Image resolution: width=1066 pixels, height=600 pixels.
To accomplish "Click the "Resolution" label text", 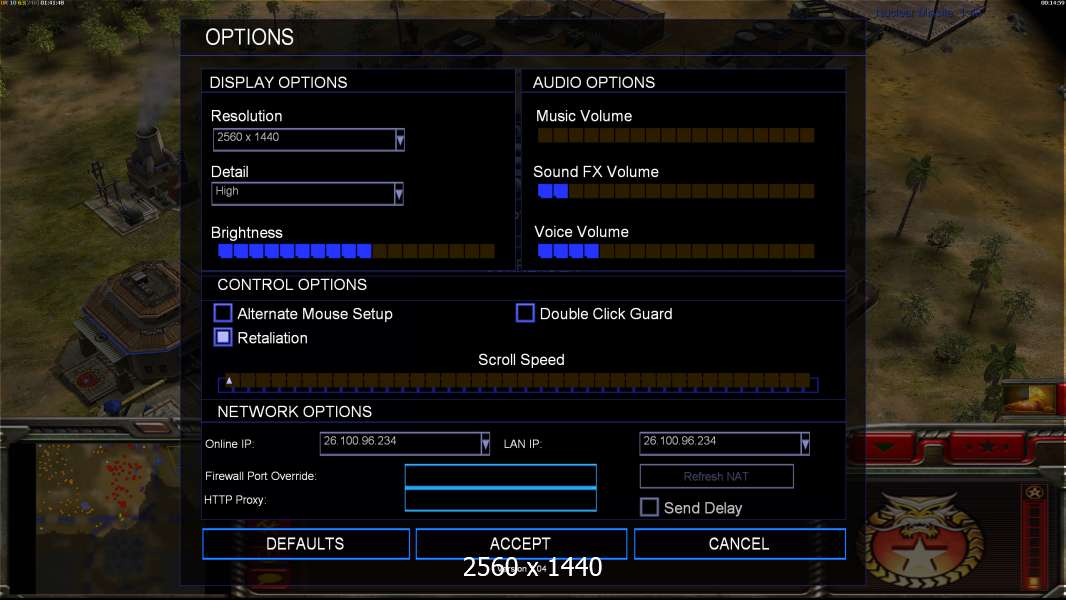I will [x=246, y=116].
